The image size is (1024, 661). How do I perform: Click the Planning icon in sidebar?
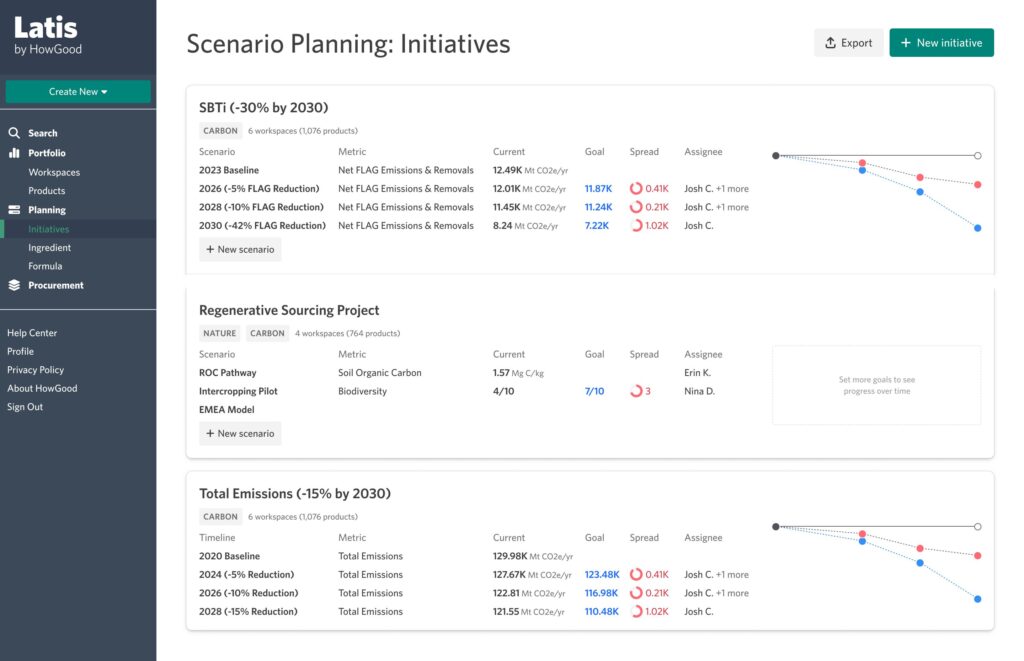point(14,210)
